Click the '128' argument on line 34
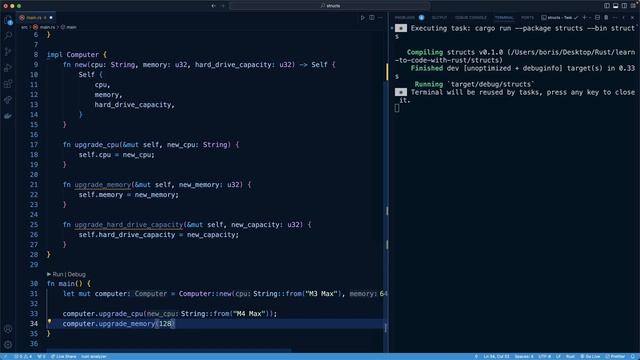 click(165, 324)
